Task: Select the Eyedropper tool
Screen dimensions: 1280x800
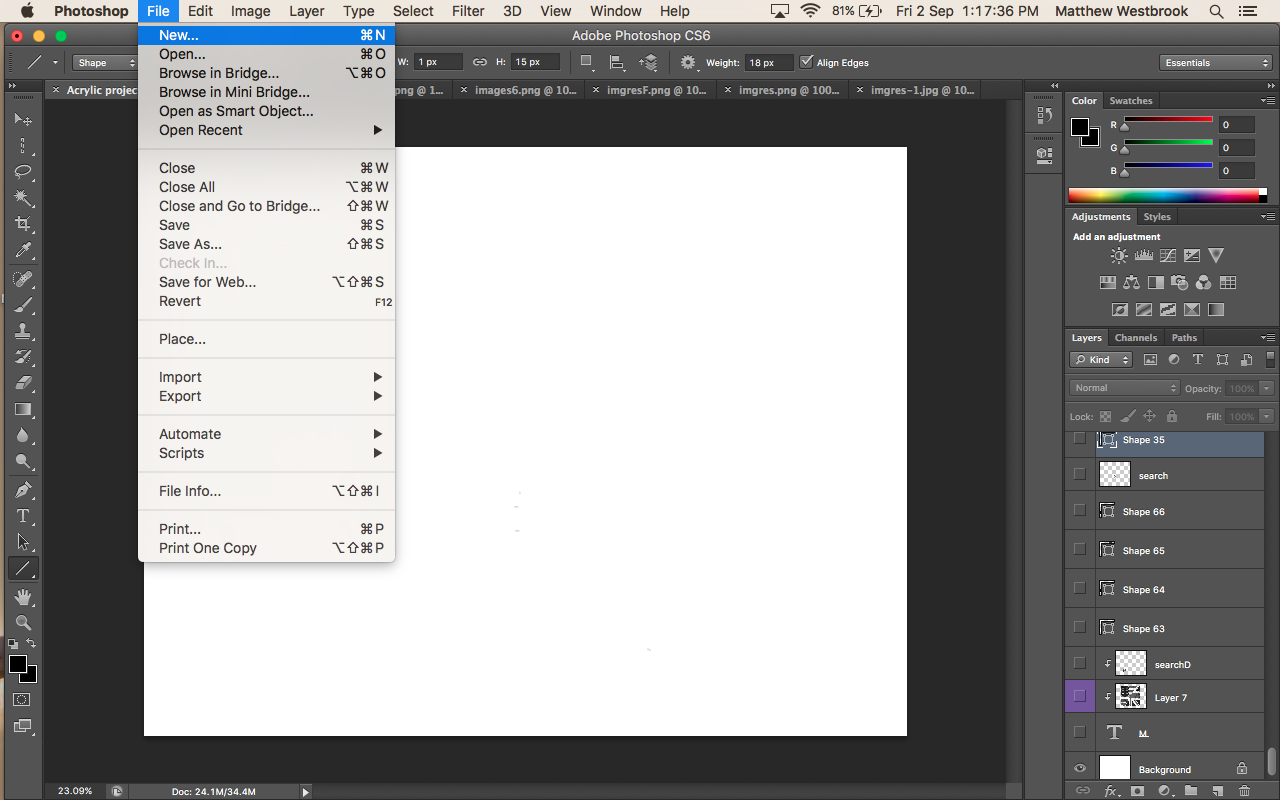Action: coord(23,250)
